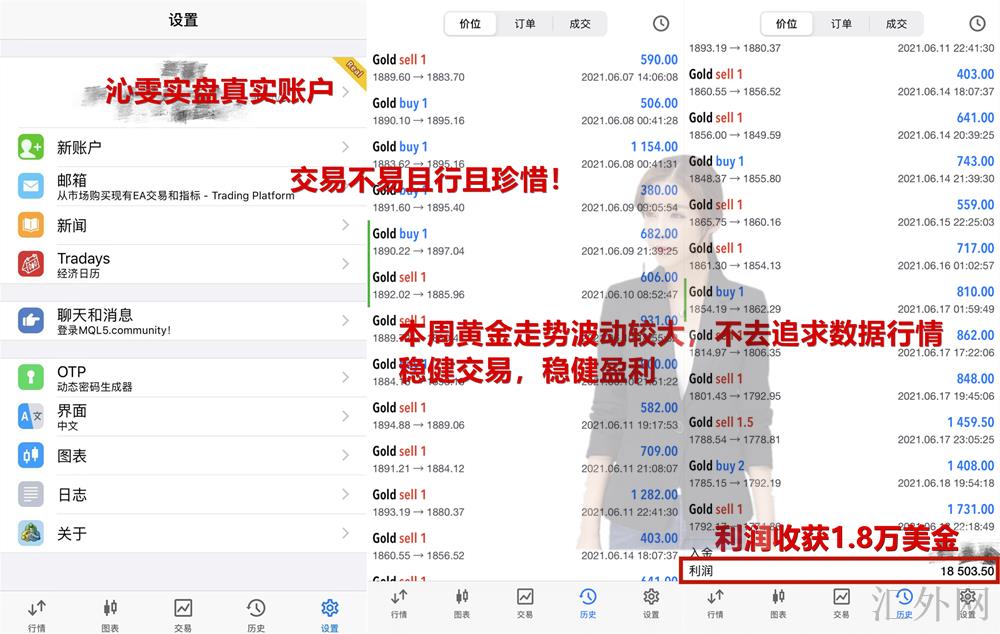Select 设置 gear in settings screen bottom bar
The image size is (1000, 634).
330,615
